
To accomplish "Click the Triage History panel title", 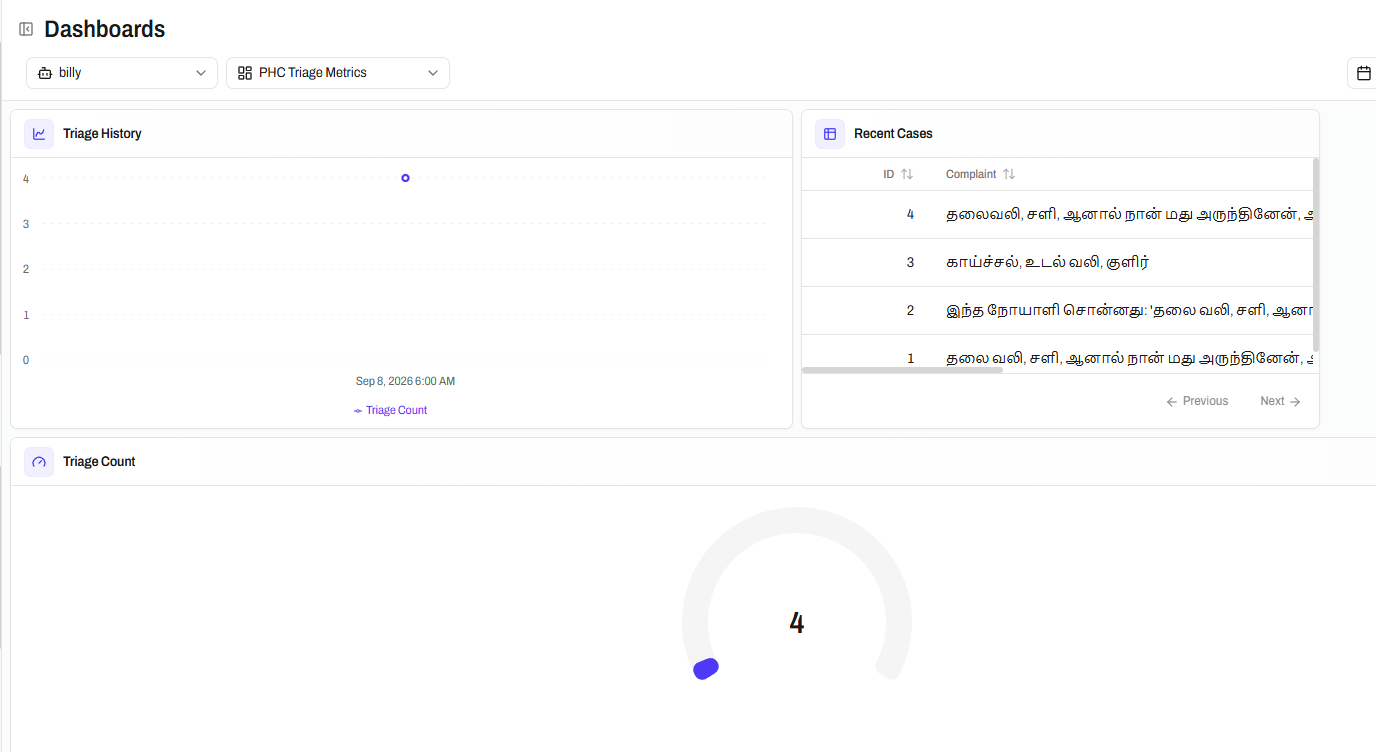I will click(102, 134).
